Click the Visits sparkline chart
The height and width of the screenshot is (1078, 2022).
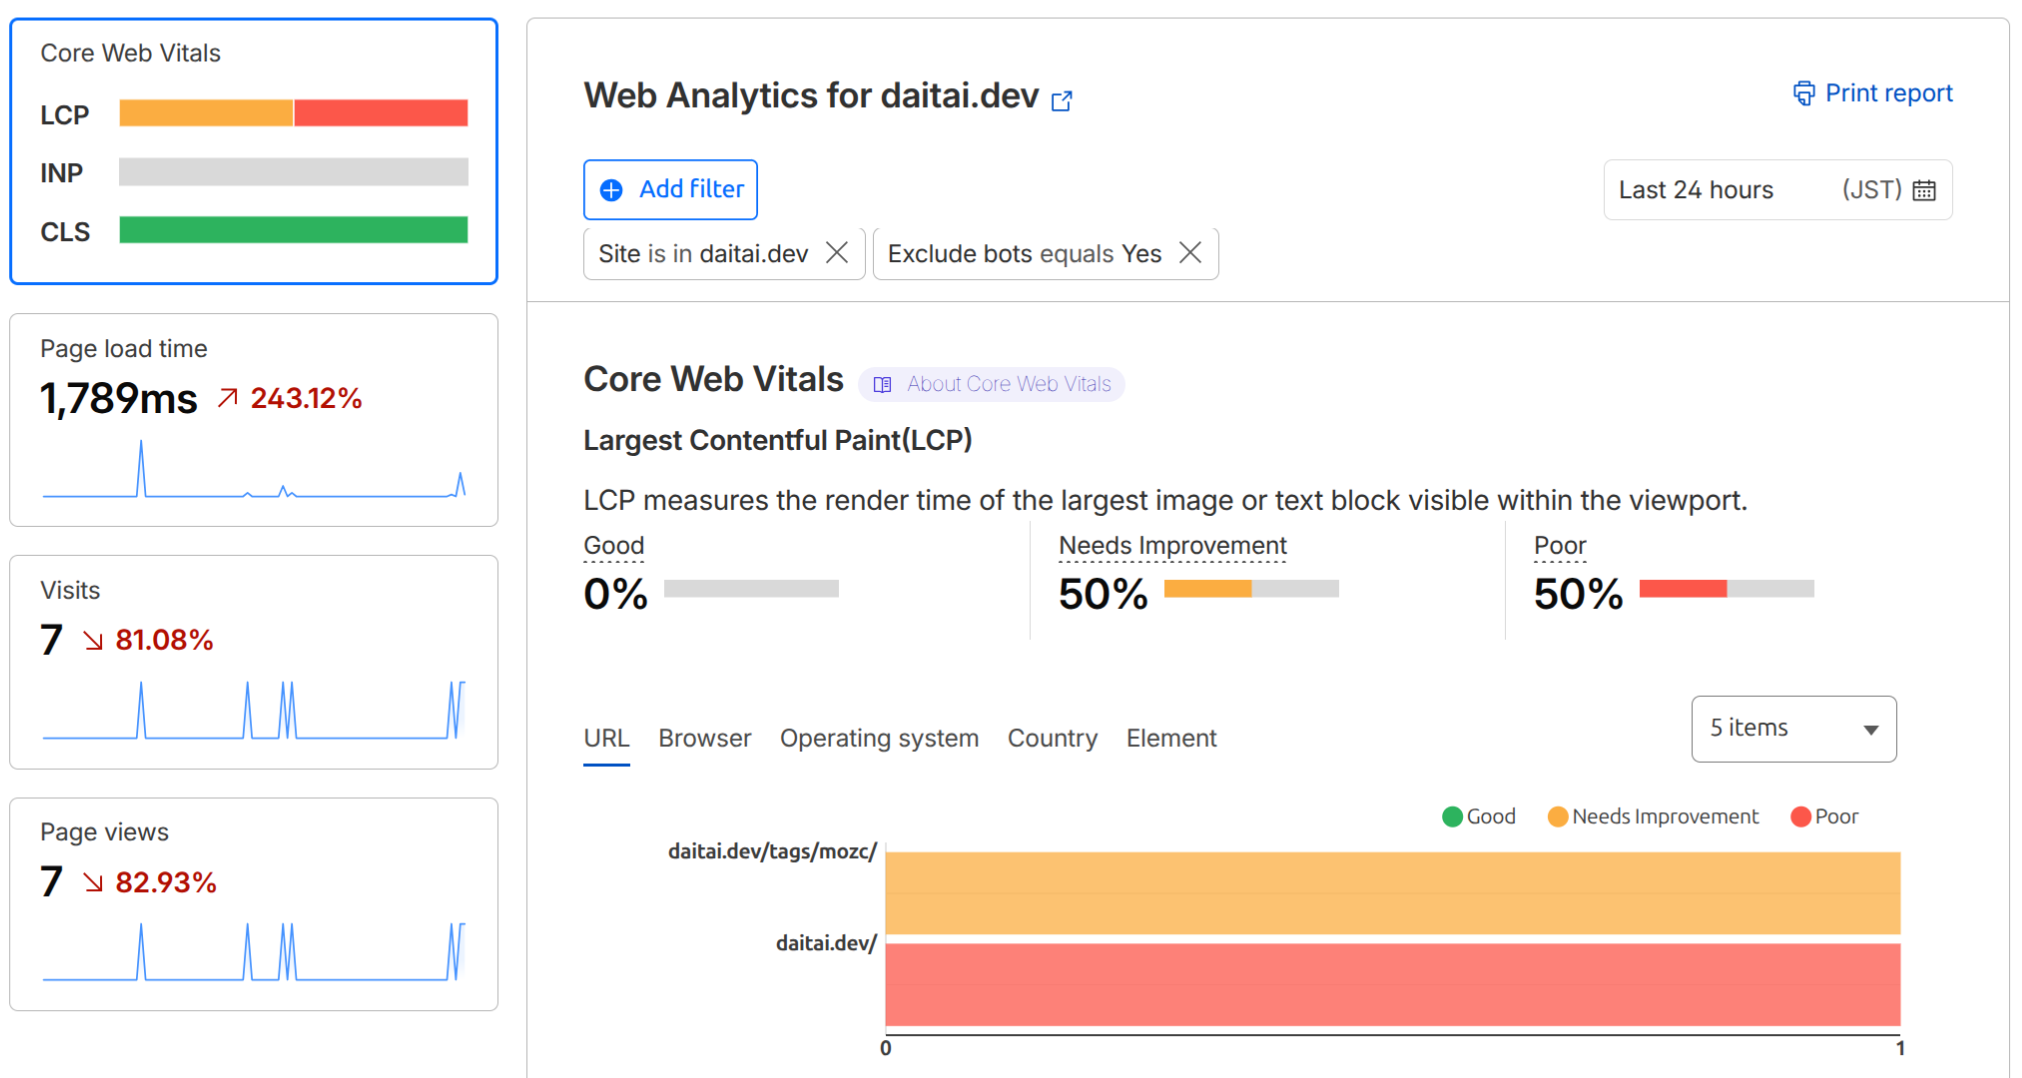tap(253, 710)
